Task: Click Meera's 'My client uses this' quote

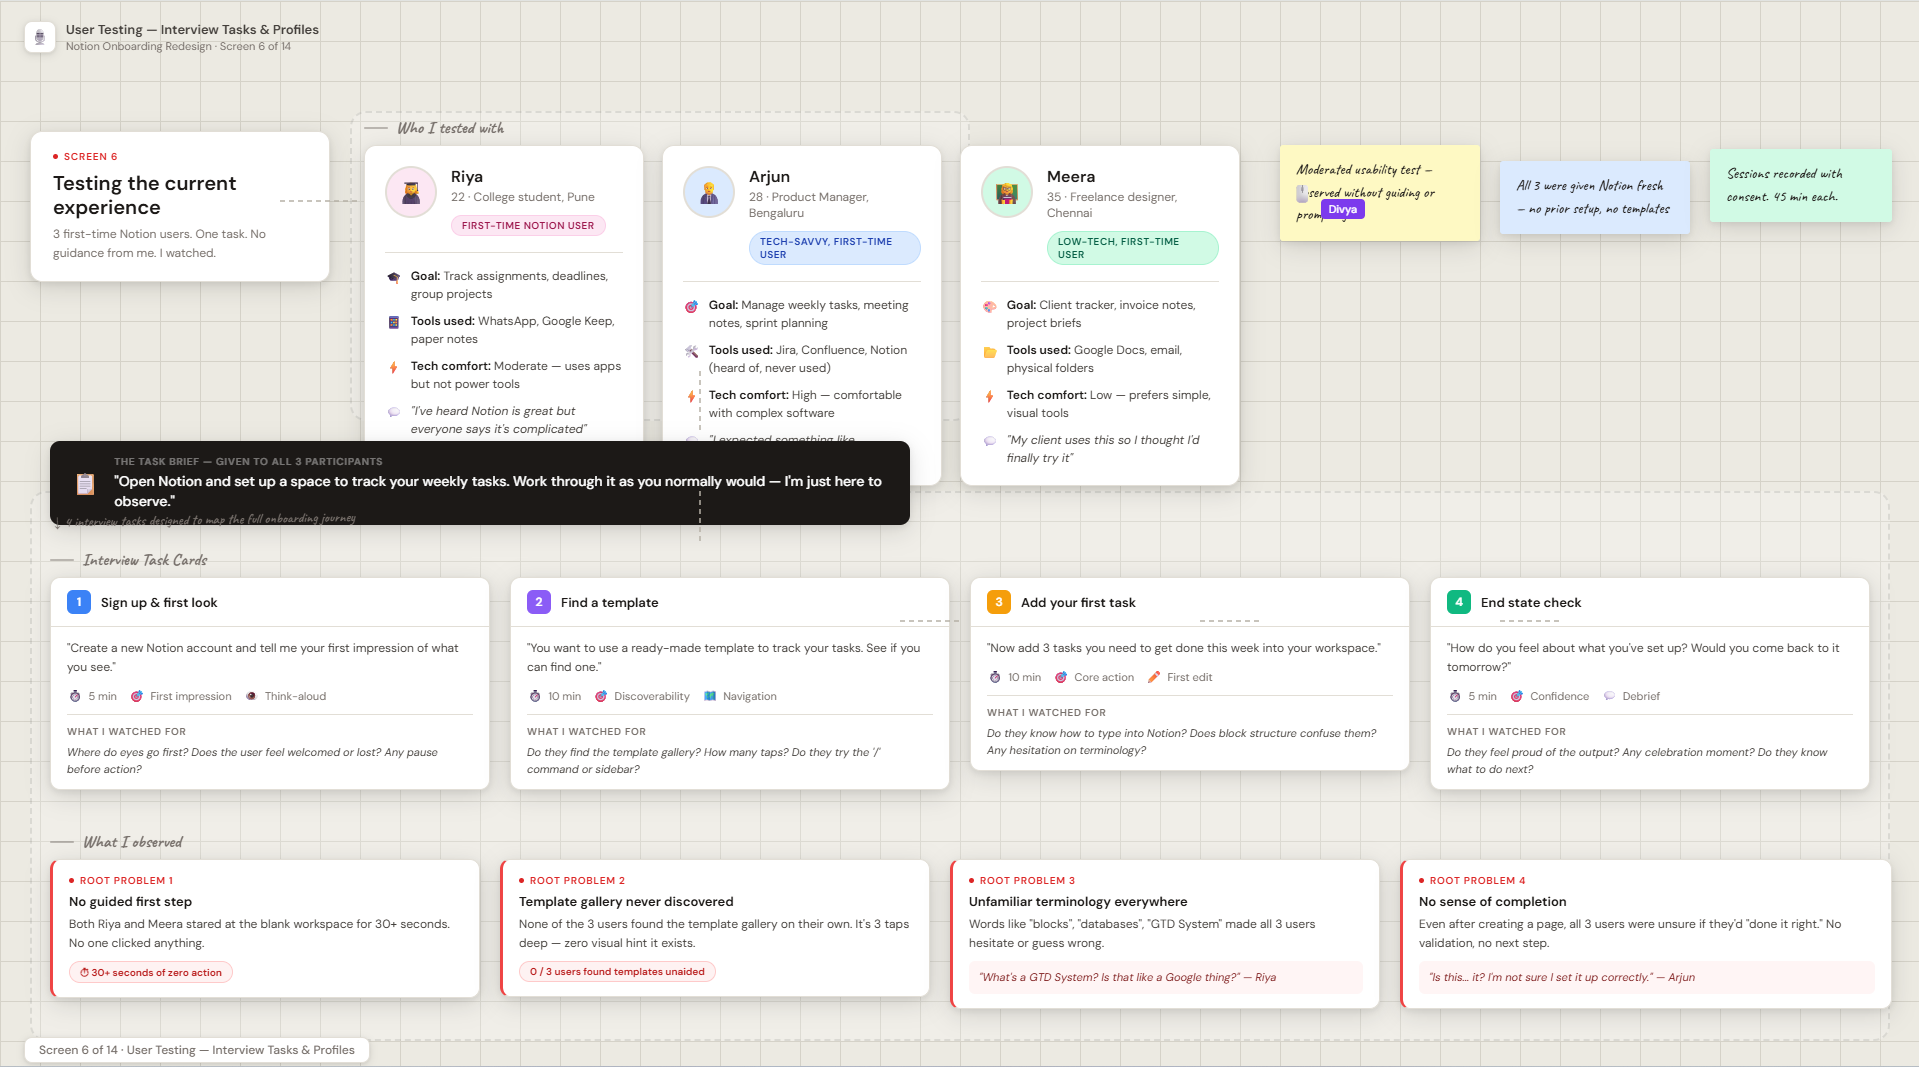Action: pos(1103,449)
